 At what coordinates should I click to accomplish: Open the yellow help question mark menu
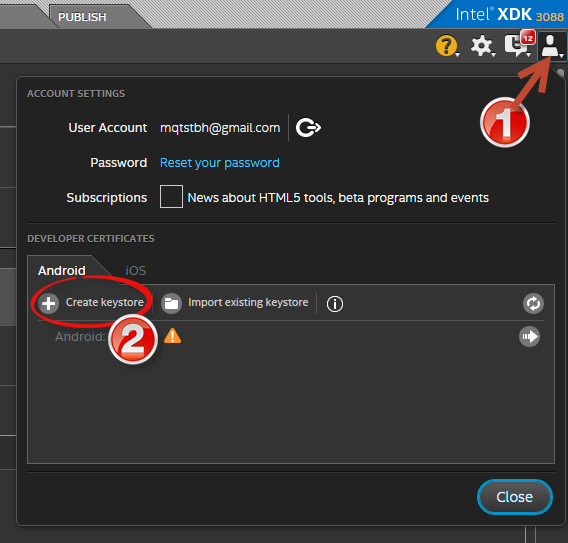coord(447,46)
